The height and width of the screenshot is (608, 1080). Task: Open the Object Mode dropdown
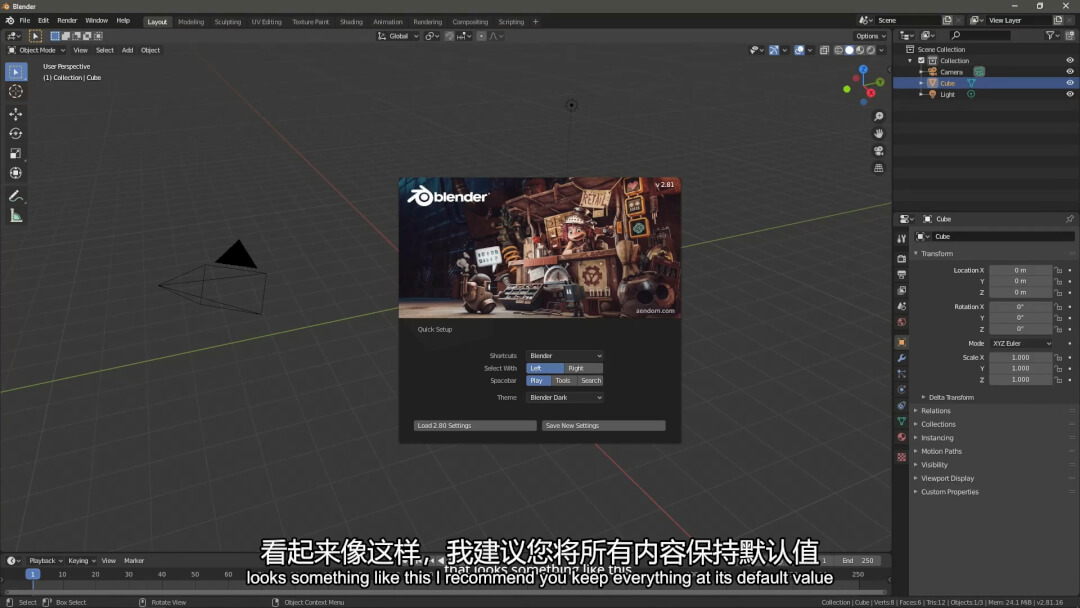coord(37,50)
